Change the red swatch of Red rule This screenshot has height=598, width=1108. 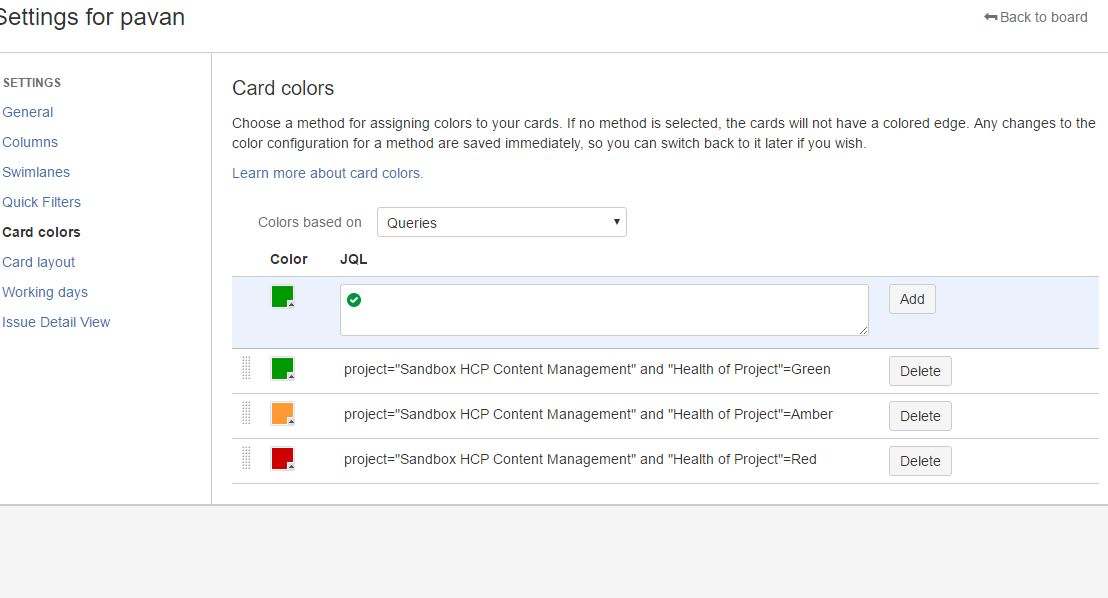click(x=283, y=459)
